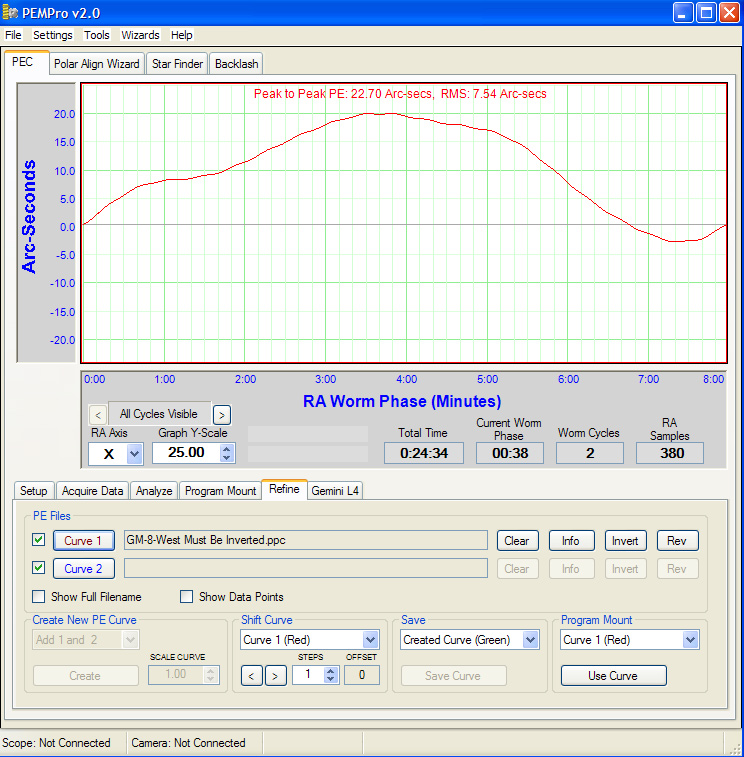Toggle the Curve 1 checkbox

39,540
